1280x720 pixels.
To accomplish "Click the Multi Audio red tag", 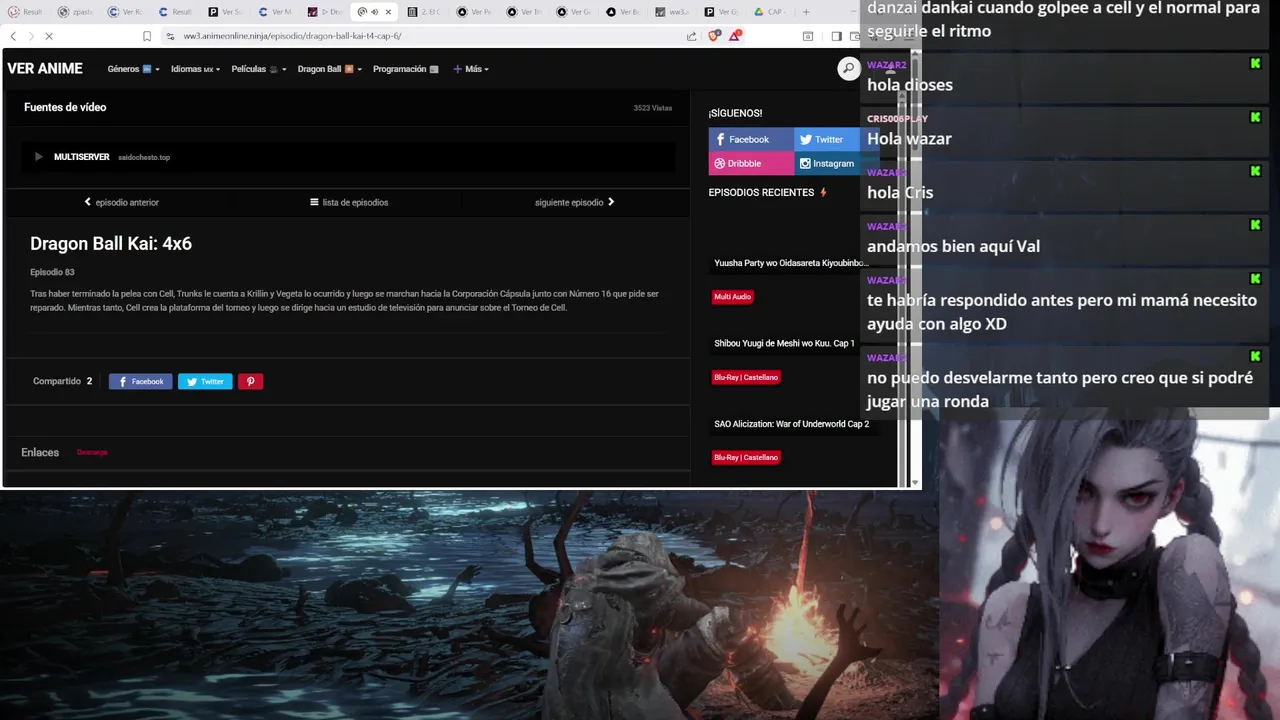I will tap(732, 297).
